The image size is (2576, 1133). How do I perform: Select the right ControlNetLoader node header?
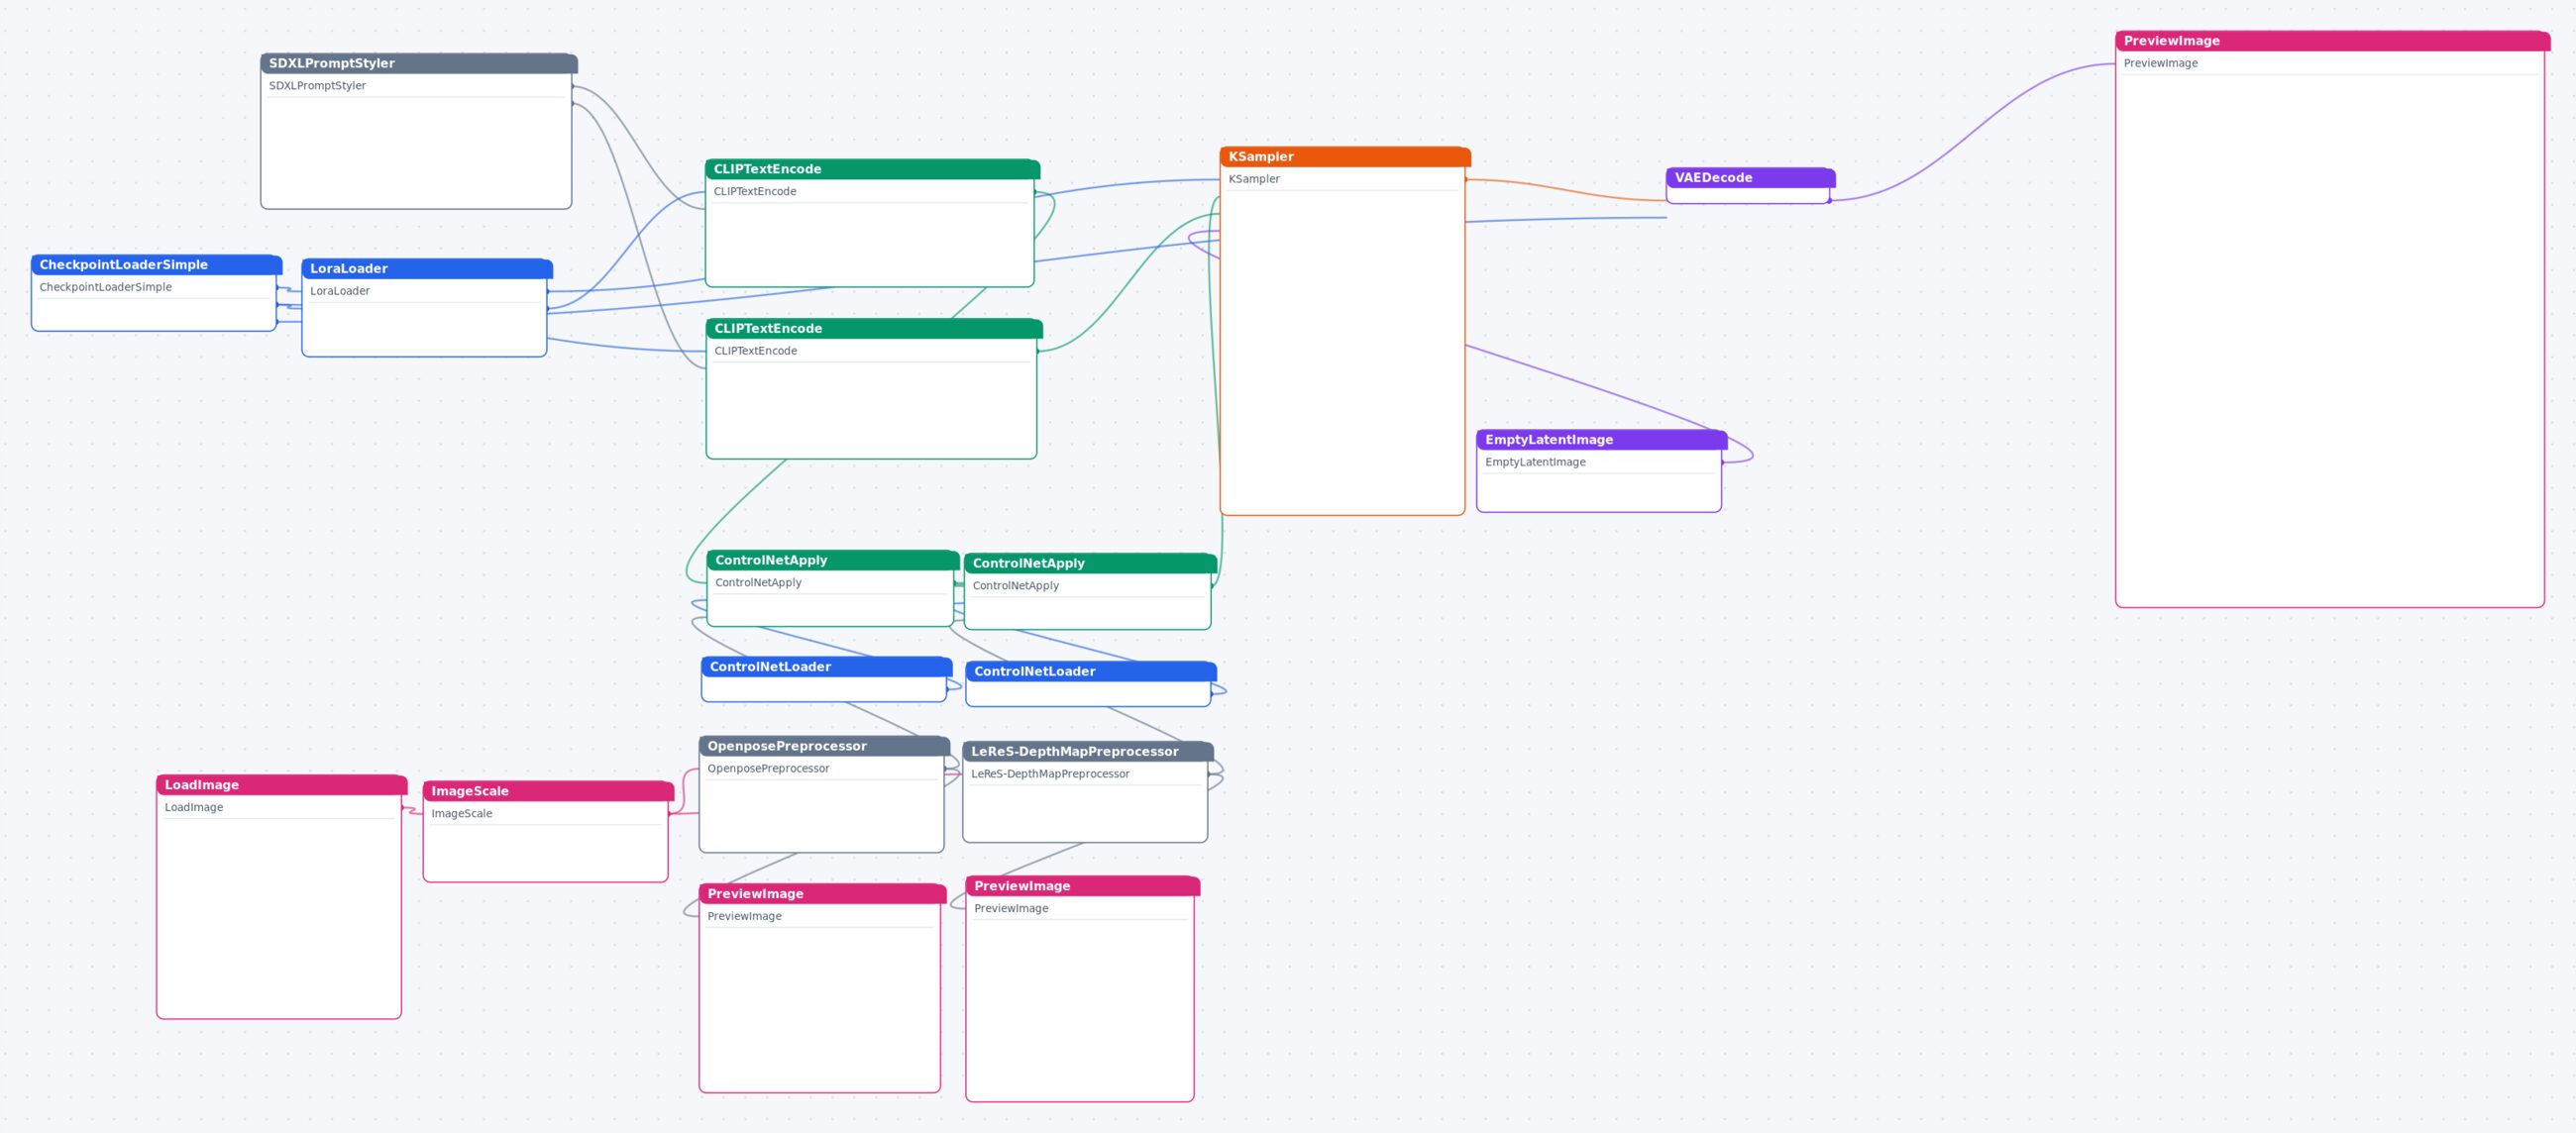tap(1090, 671)
